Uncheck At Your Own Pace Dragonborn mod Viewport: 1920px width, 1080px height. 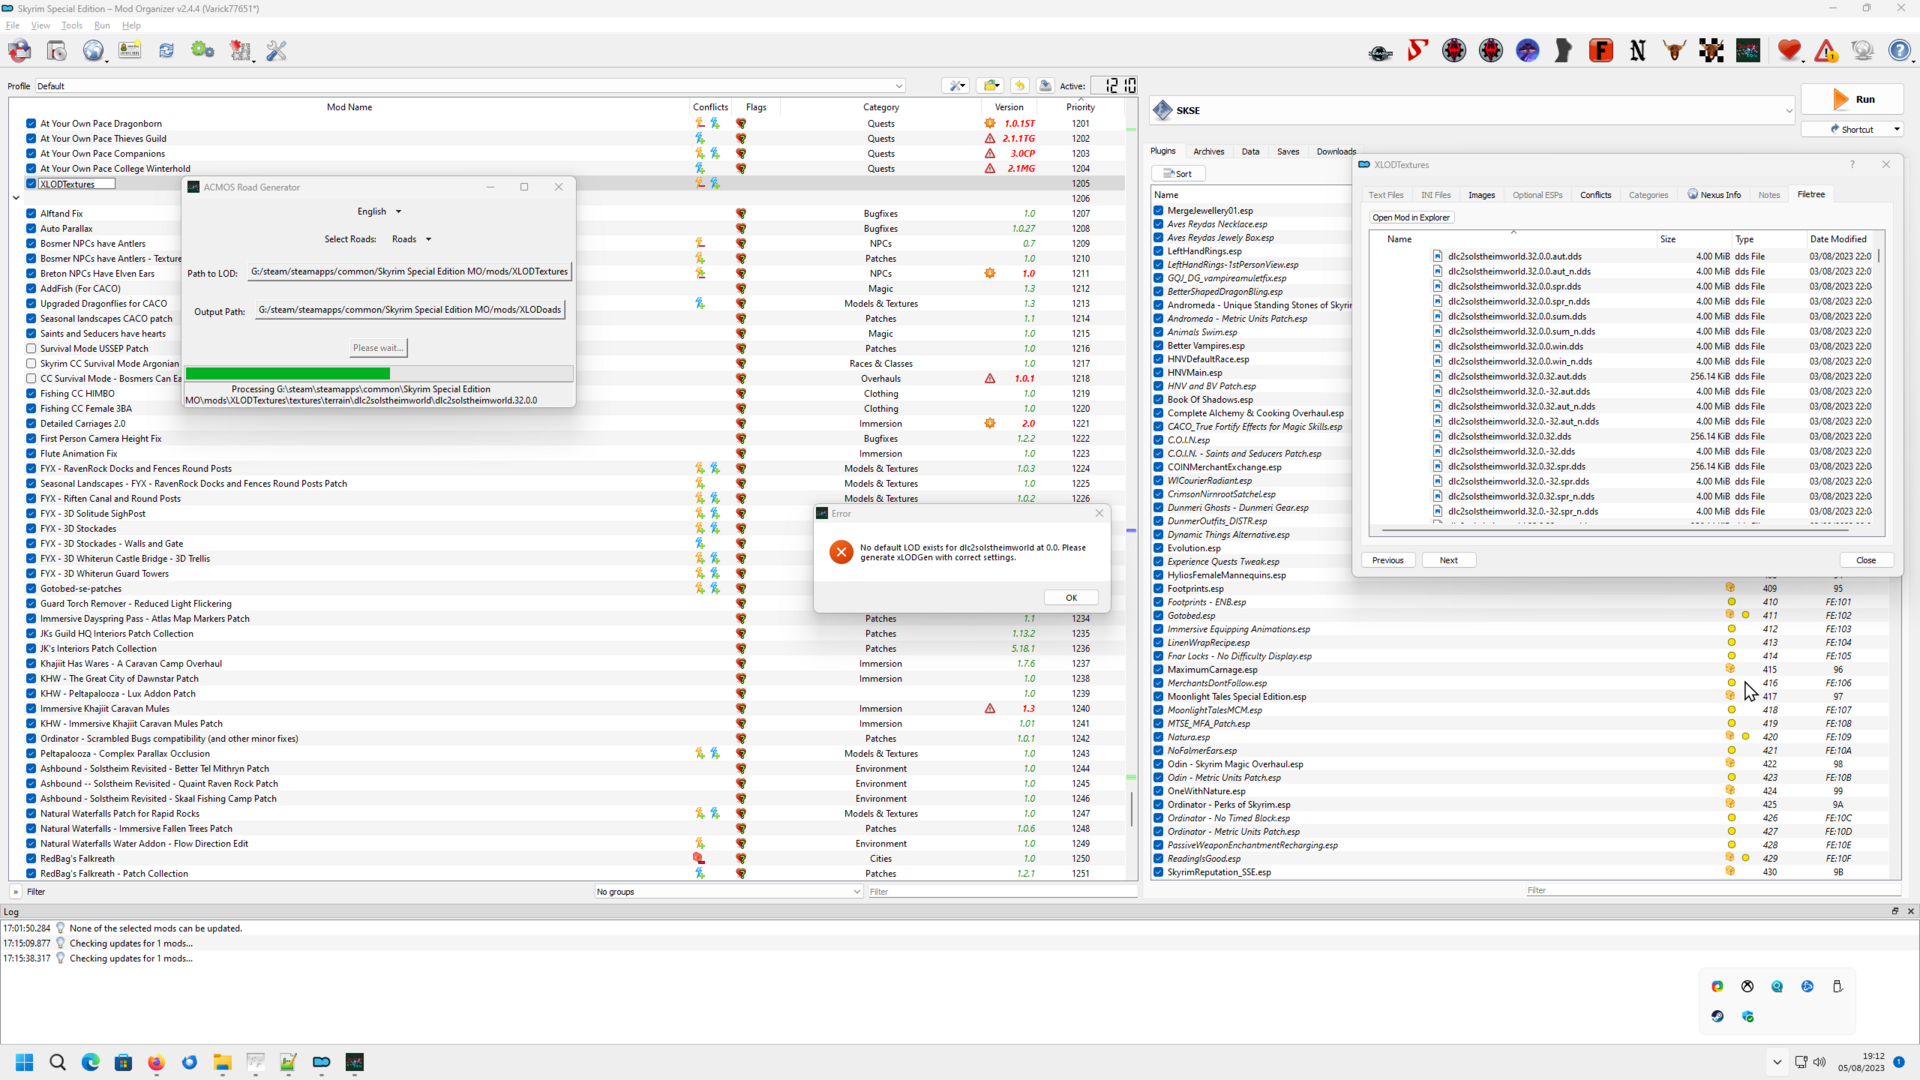[31, 124]
